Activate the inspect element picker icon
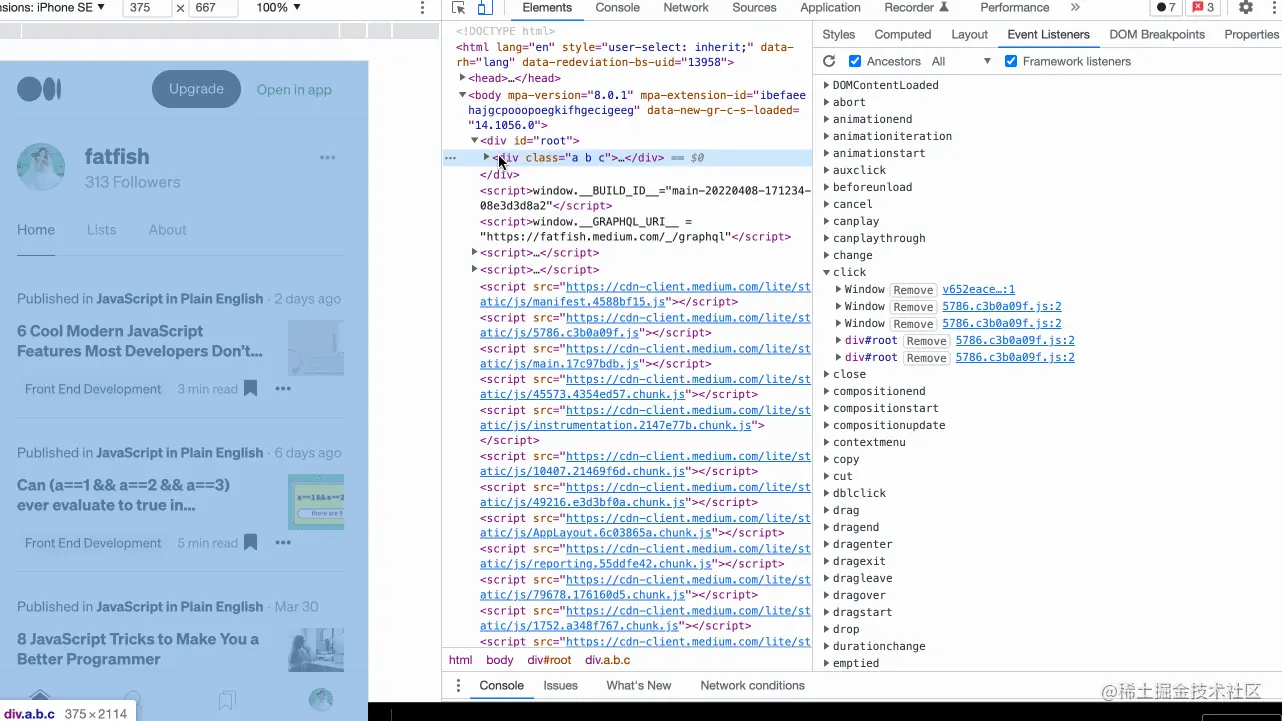This screenshot has width=1282, height=721. [459, 8]
